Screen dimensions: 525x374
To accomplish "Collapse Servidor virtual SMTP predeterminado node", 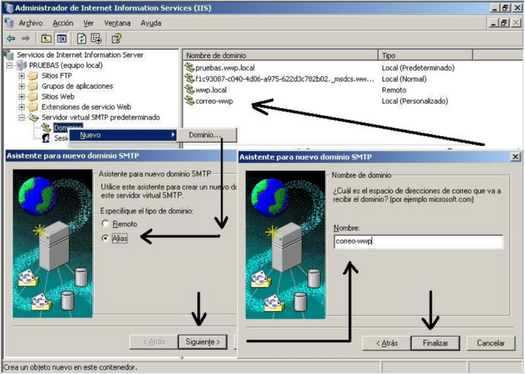I will (22, 118).
